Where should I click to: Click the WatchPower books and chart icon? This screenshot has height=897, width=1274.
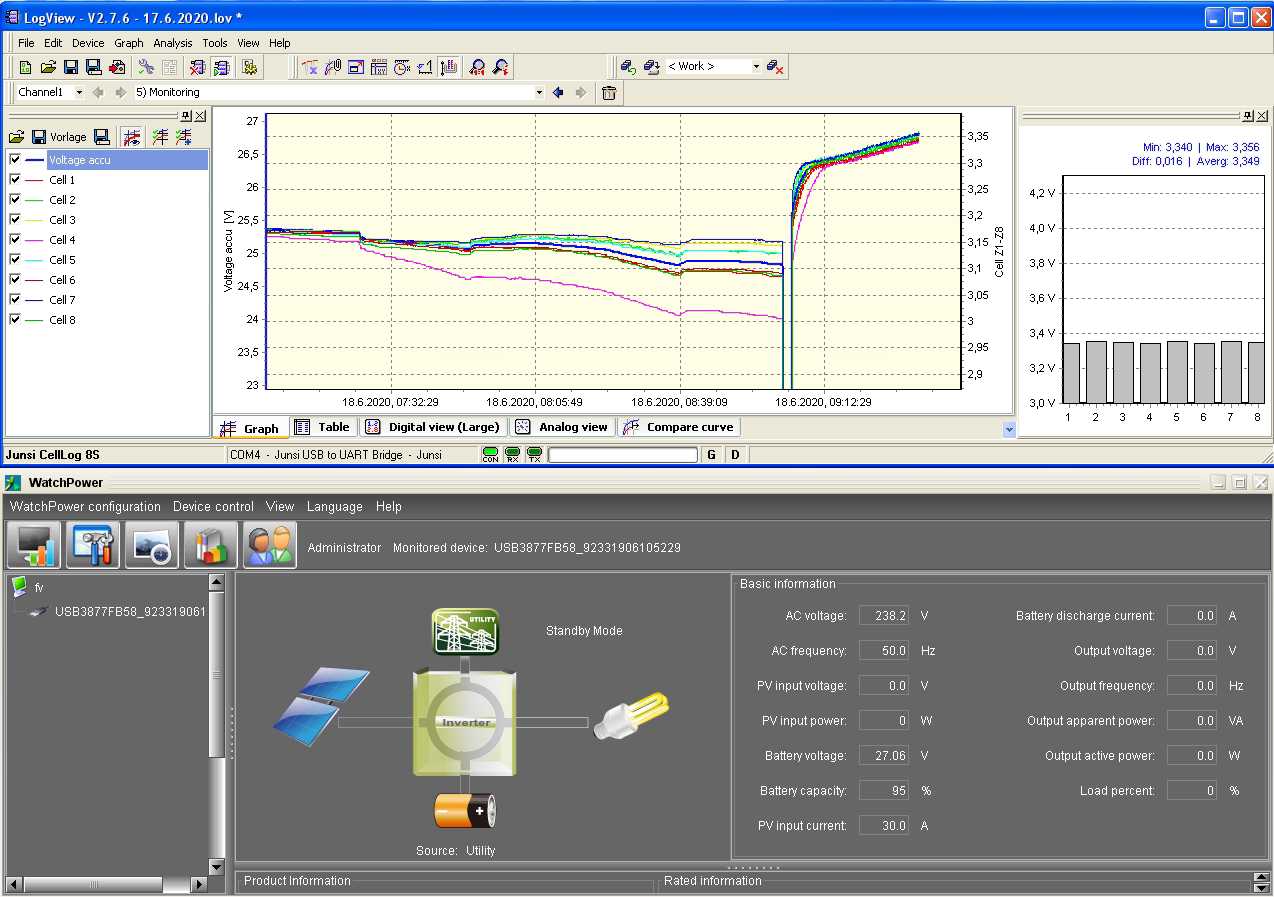(211, 545)
